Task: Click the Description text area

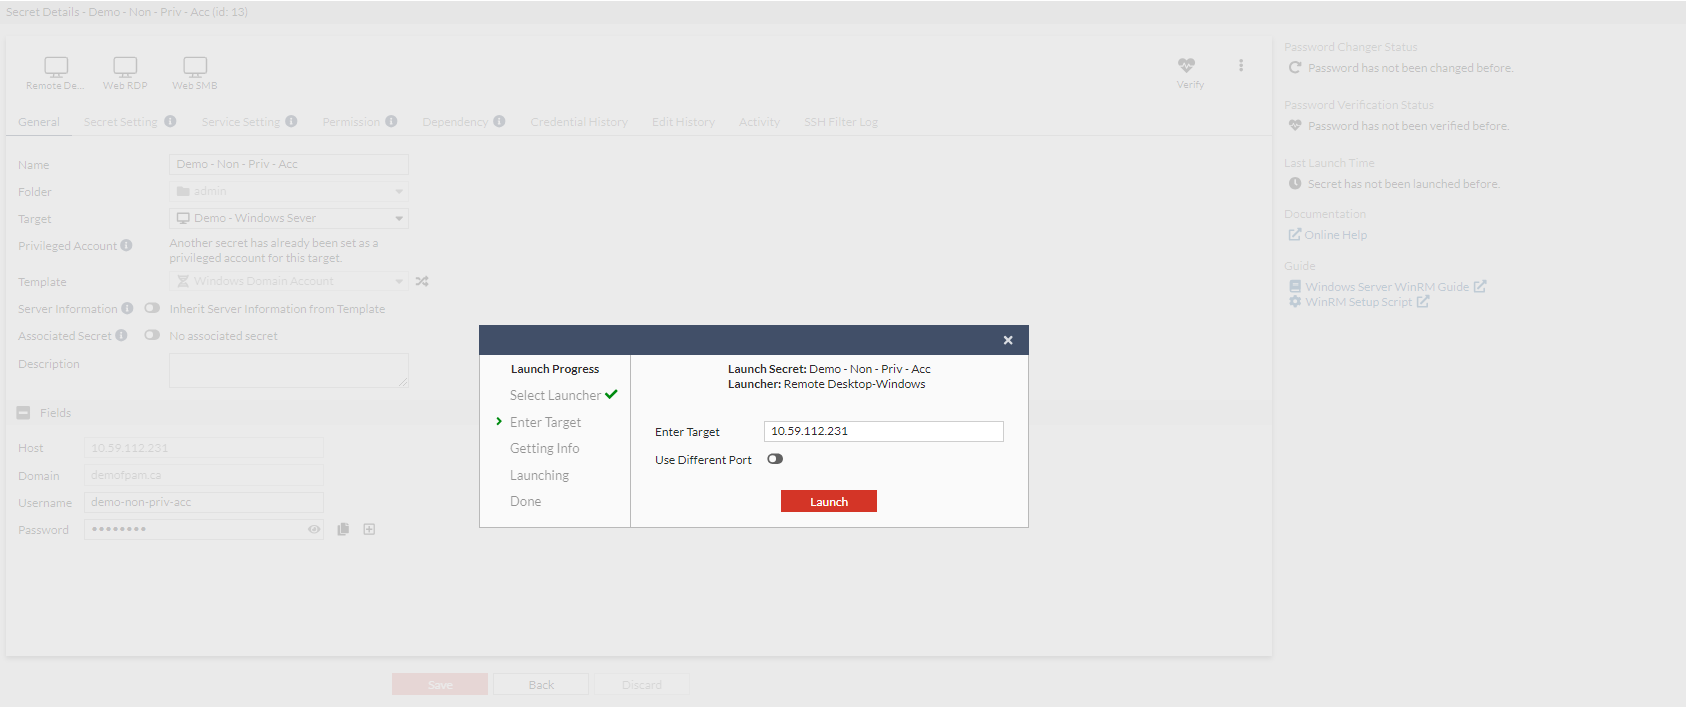Action: point(289,370)
